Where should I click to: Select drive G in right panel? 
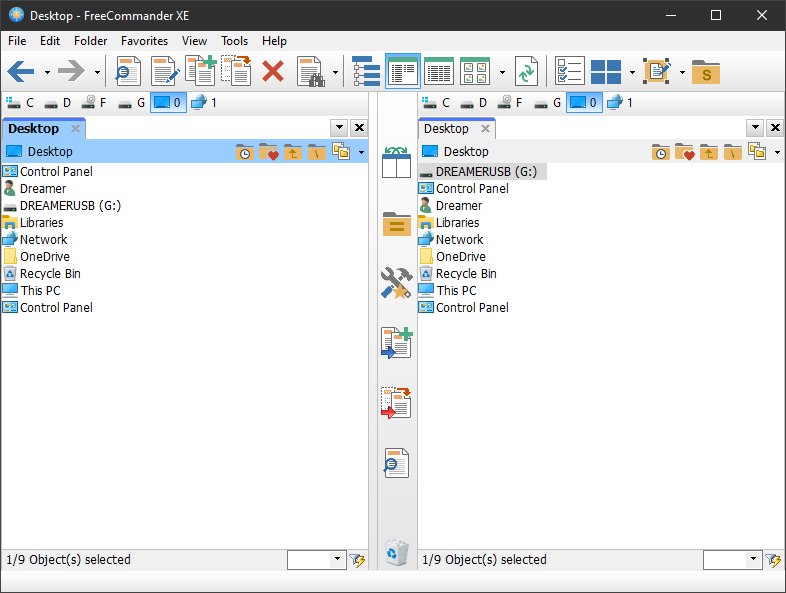tap(547, 103)
